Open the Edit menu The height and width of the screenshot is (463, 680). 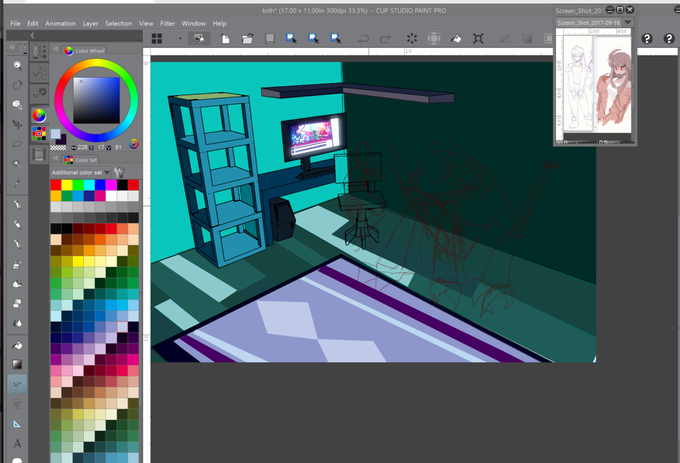click(33, 23)
